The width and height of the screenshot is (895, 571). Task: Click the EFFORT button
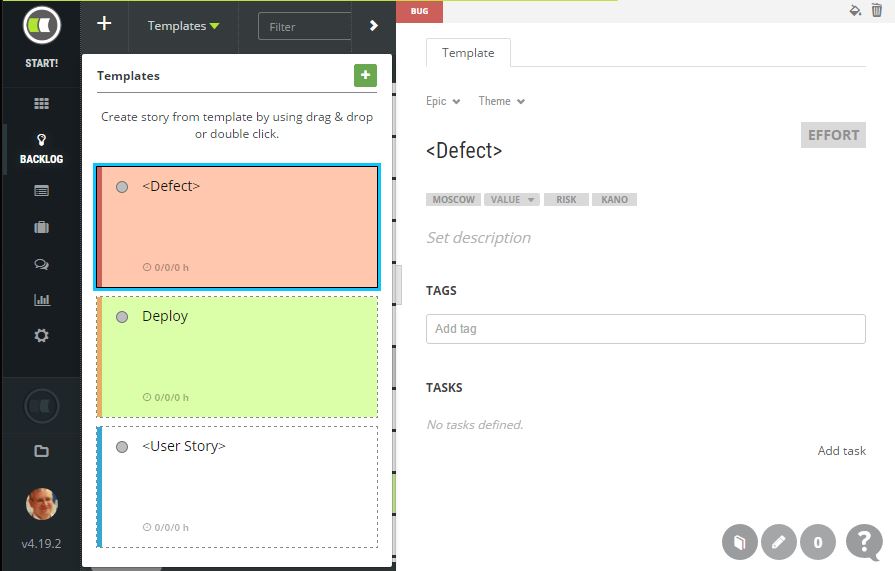click(833, 135)
